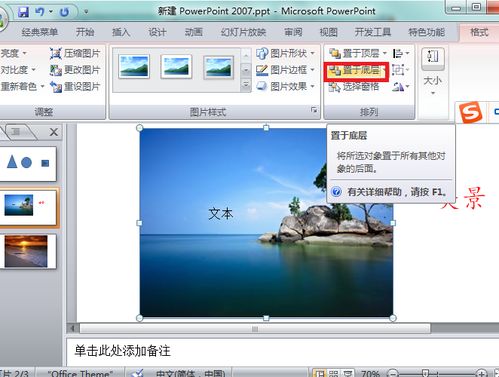Open the 视图 ribbon tab
Screen dimensions: 499x377
(329, 32)
